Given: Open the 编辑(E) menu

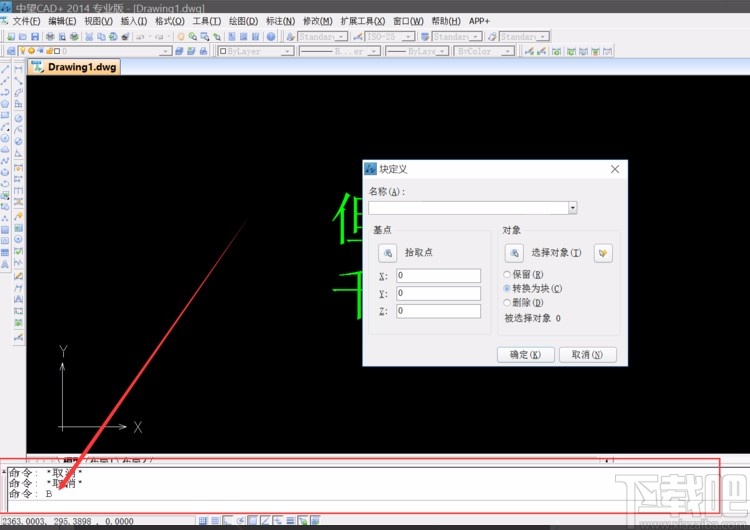Looking at the screenshot, I should pyautogui.click(x=62, y=21).
